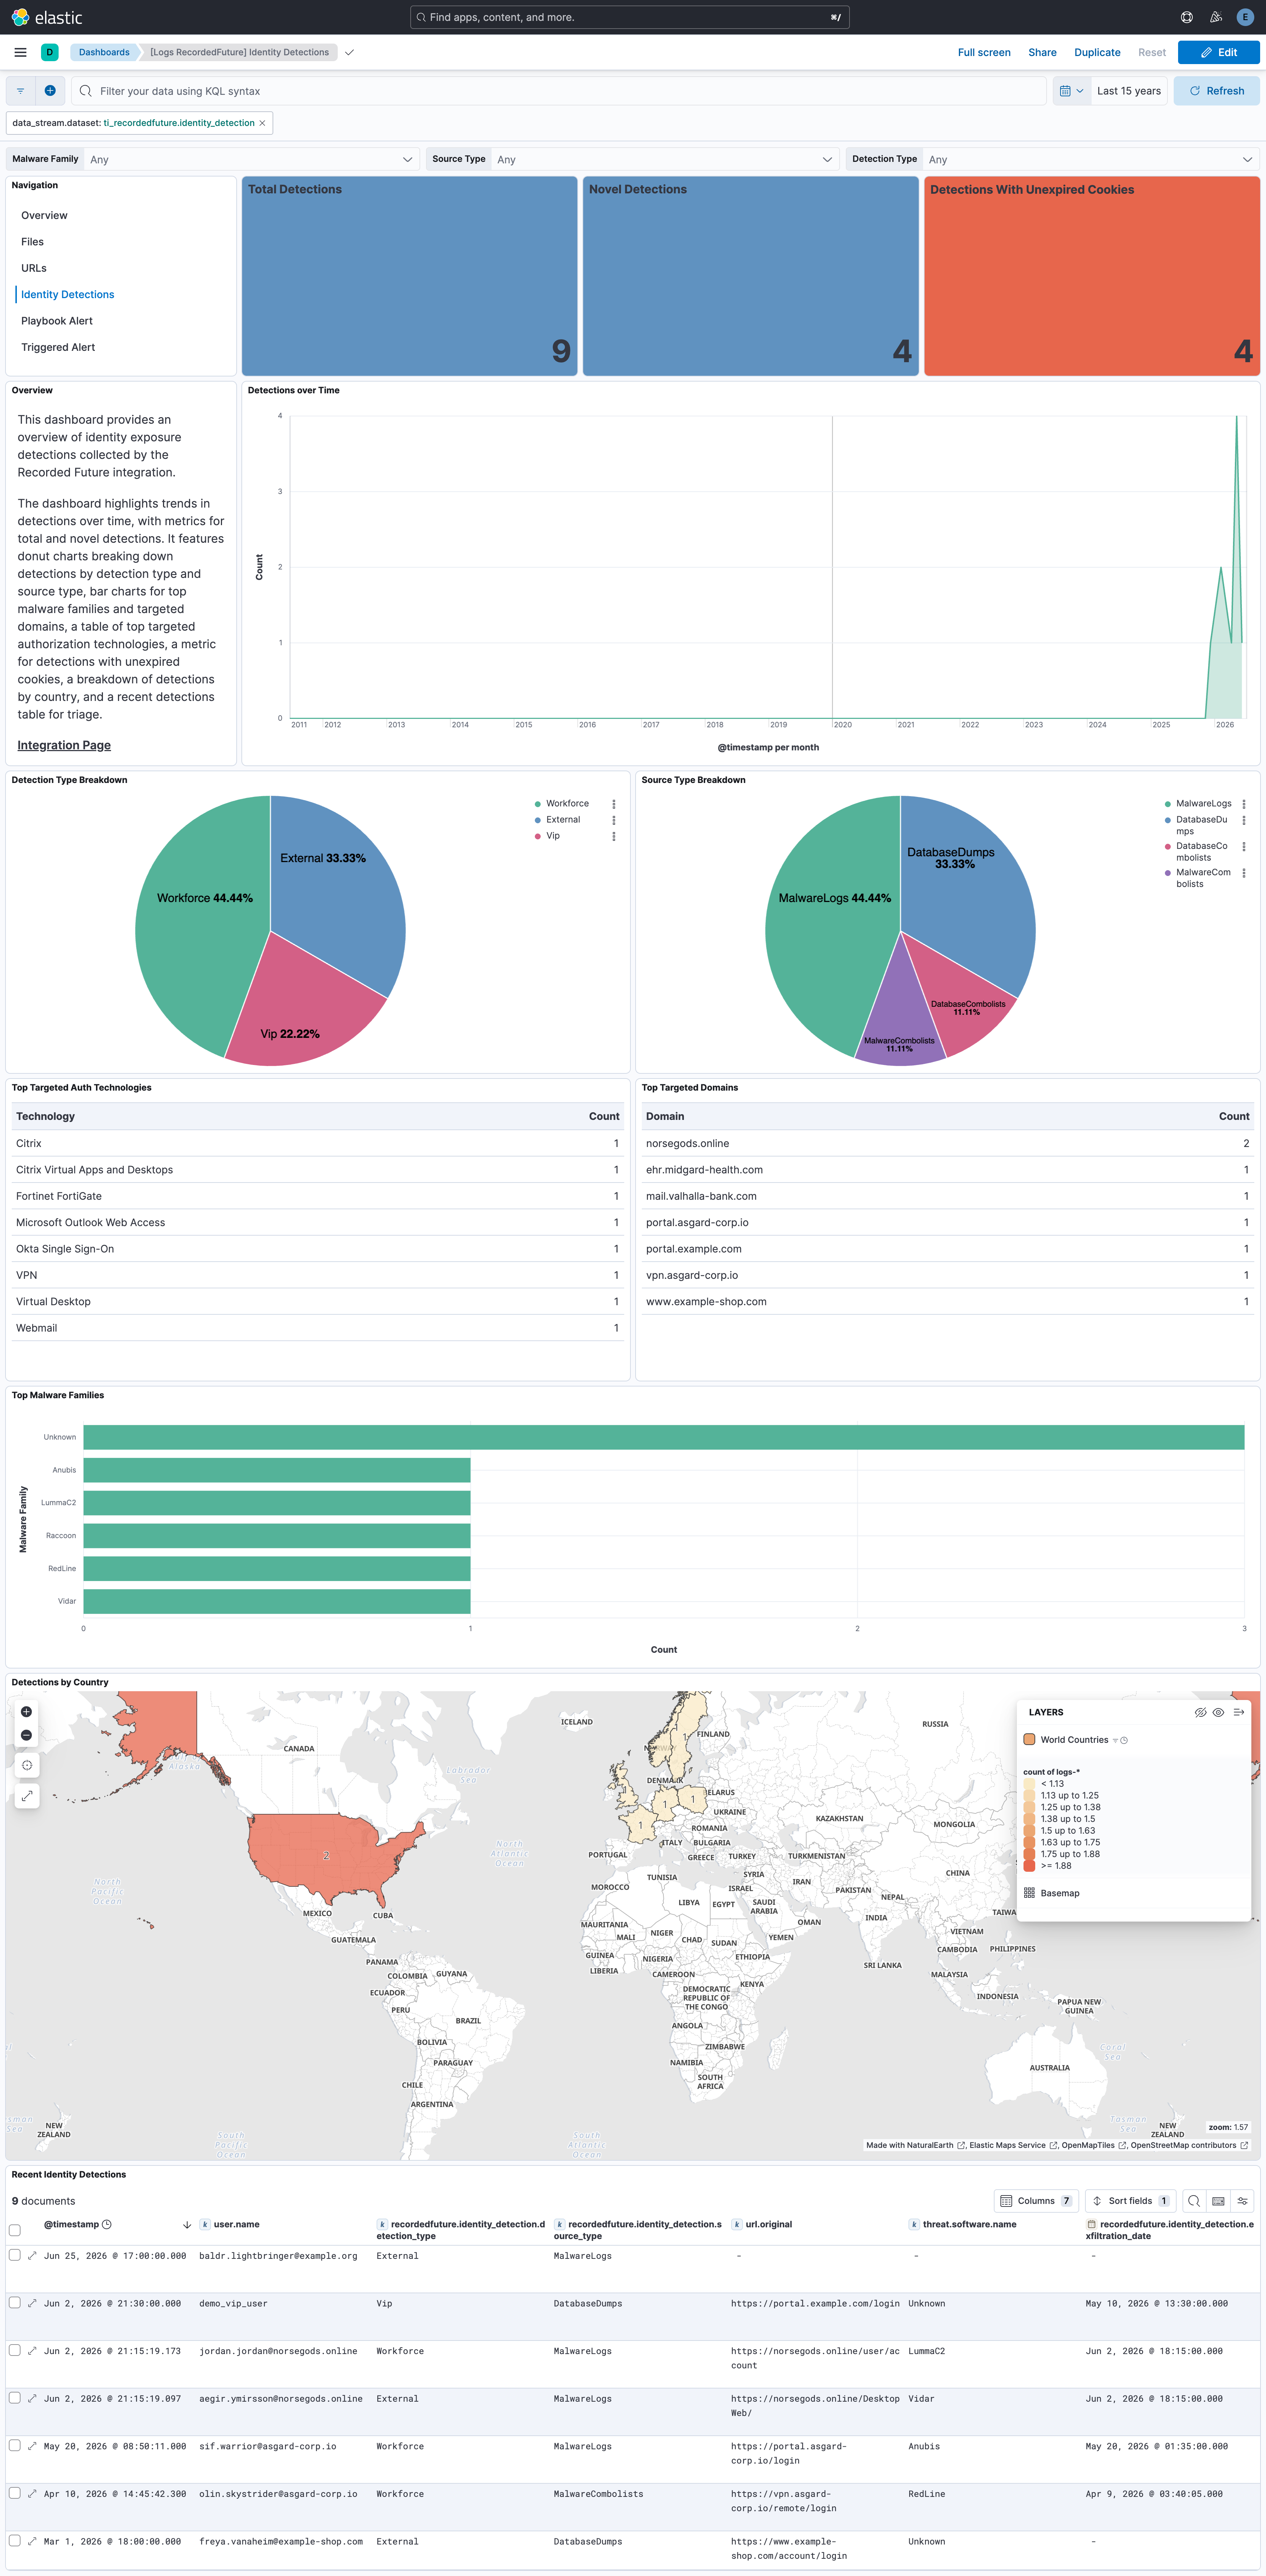1266x2576 pixels.
Task: Zoom in on the map
Action: tap(27, 1712)
